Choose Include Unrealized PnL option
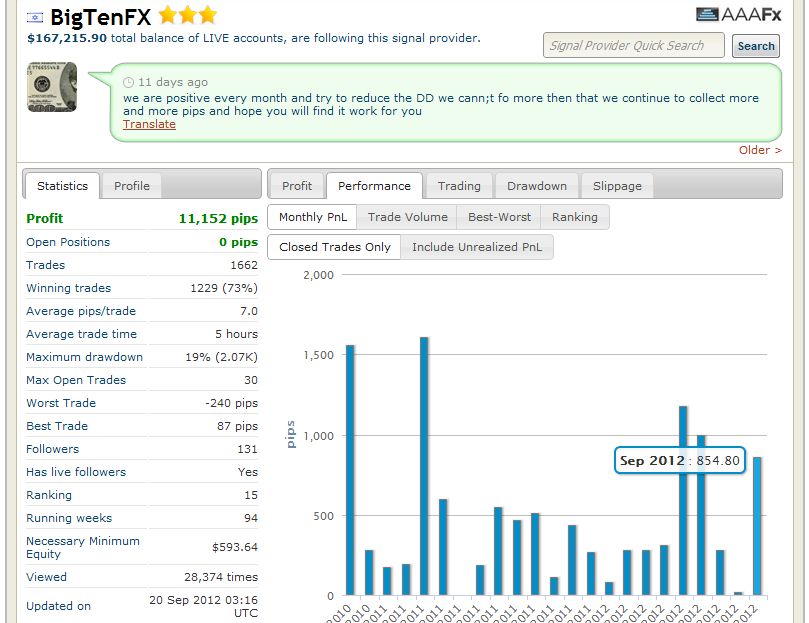Viewport: 809px width, 623px height. 477,247
